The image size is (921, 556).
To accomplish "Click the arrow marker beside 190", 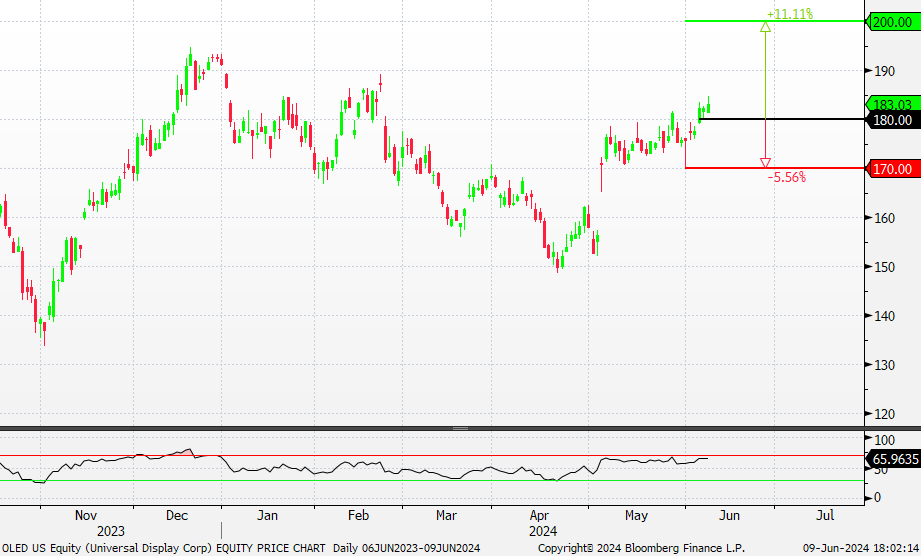I will click(x=865, y=71).
